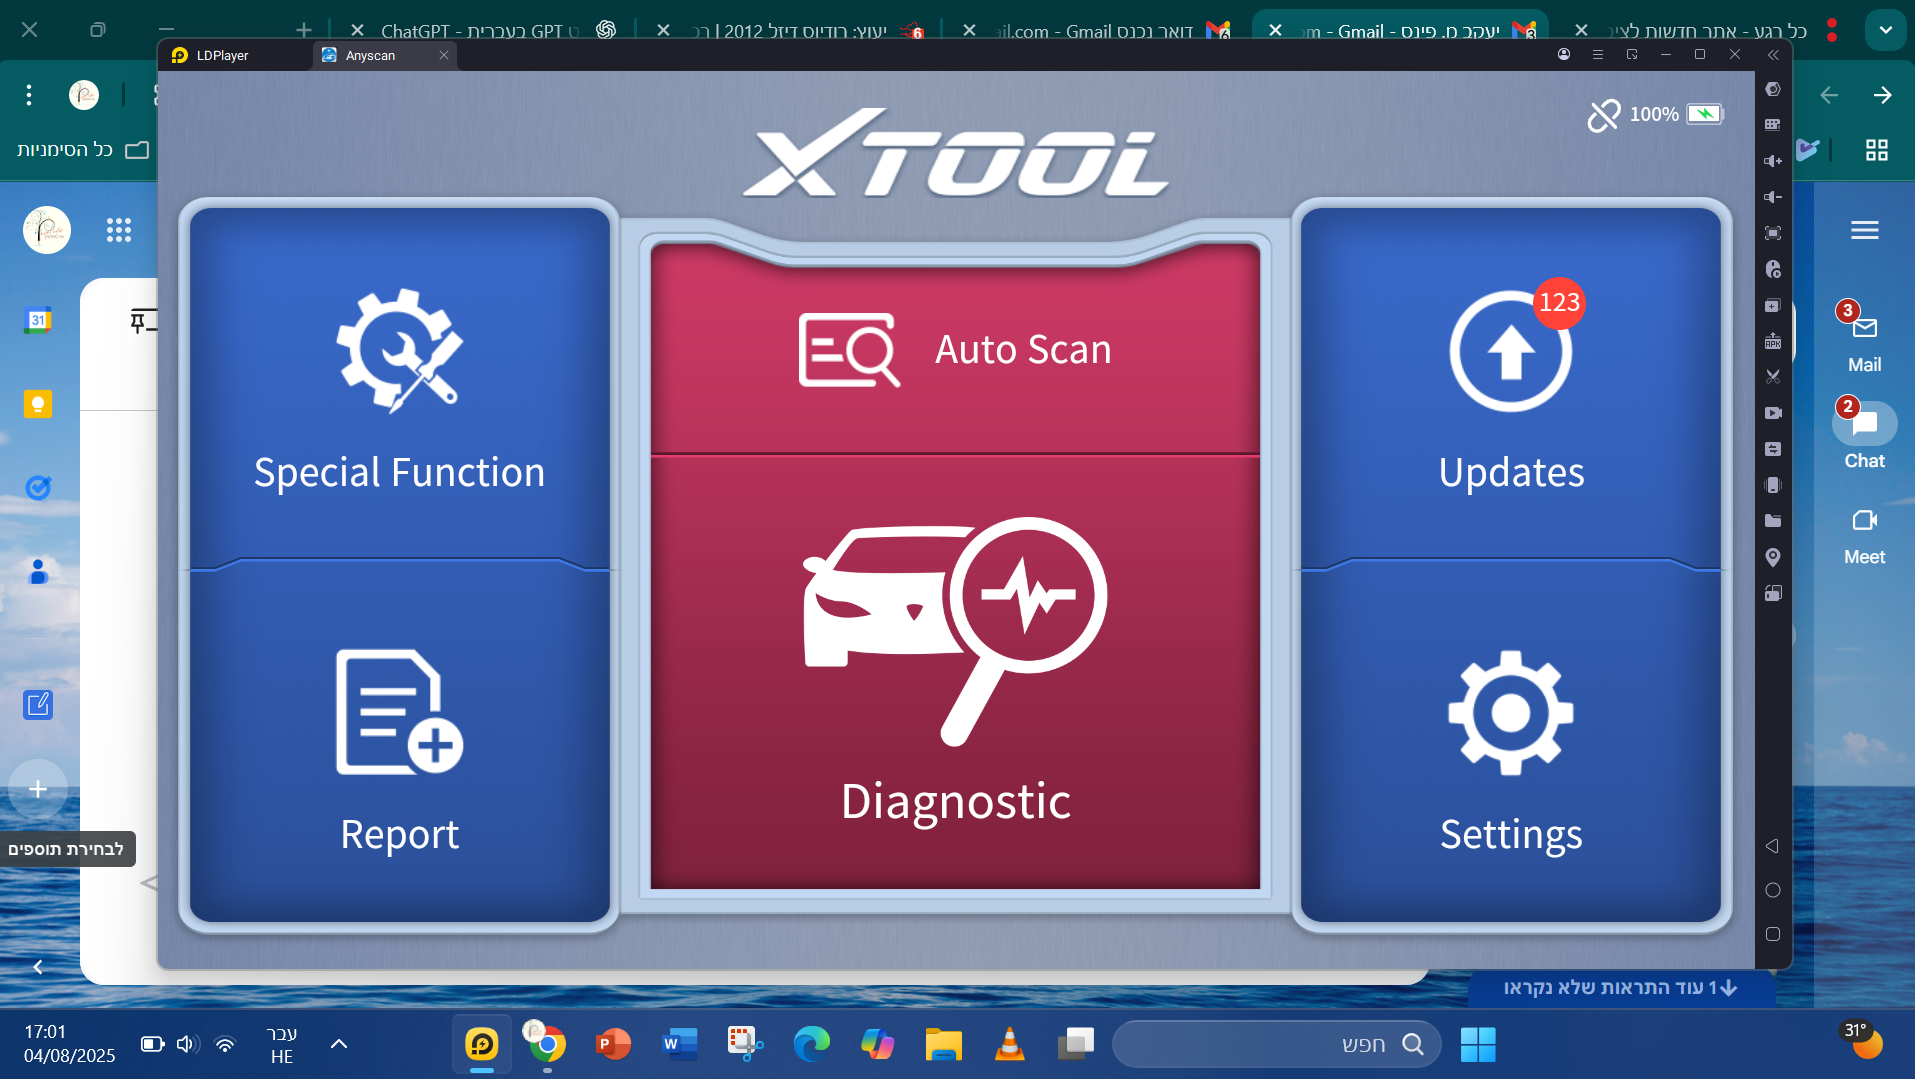Start Auto Scan
The width and height of the screenshot is (1915, 1079).
pyautogui.click(x=955, y=350)
